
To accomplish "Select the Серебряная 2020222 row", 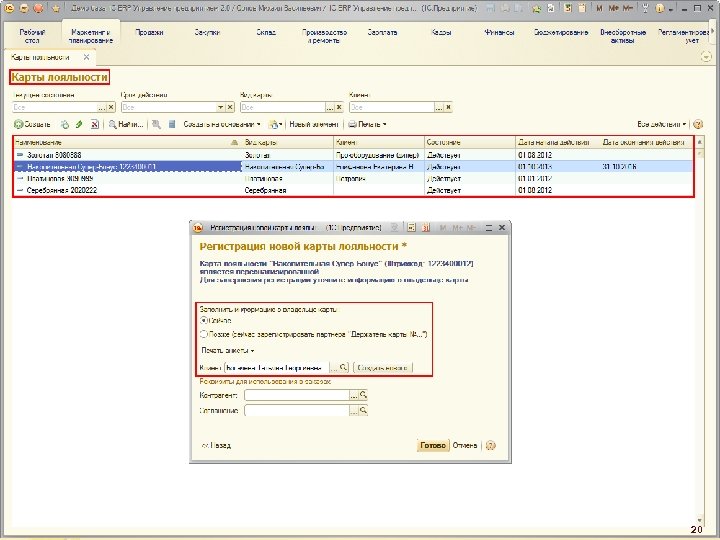I will pyautogui.click(x=353, y=190).
